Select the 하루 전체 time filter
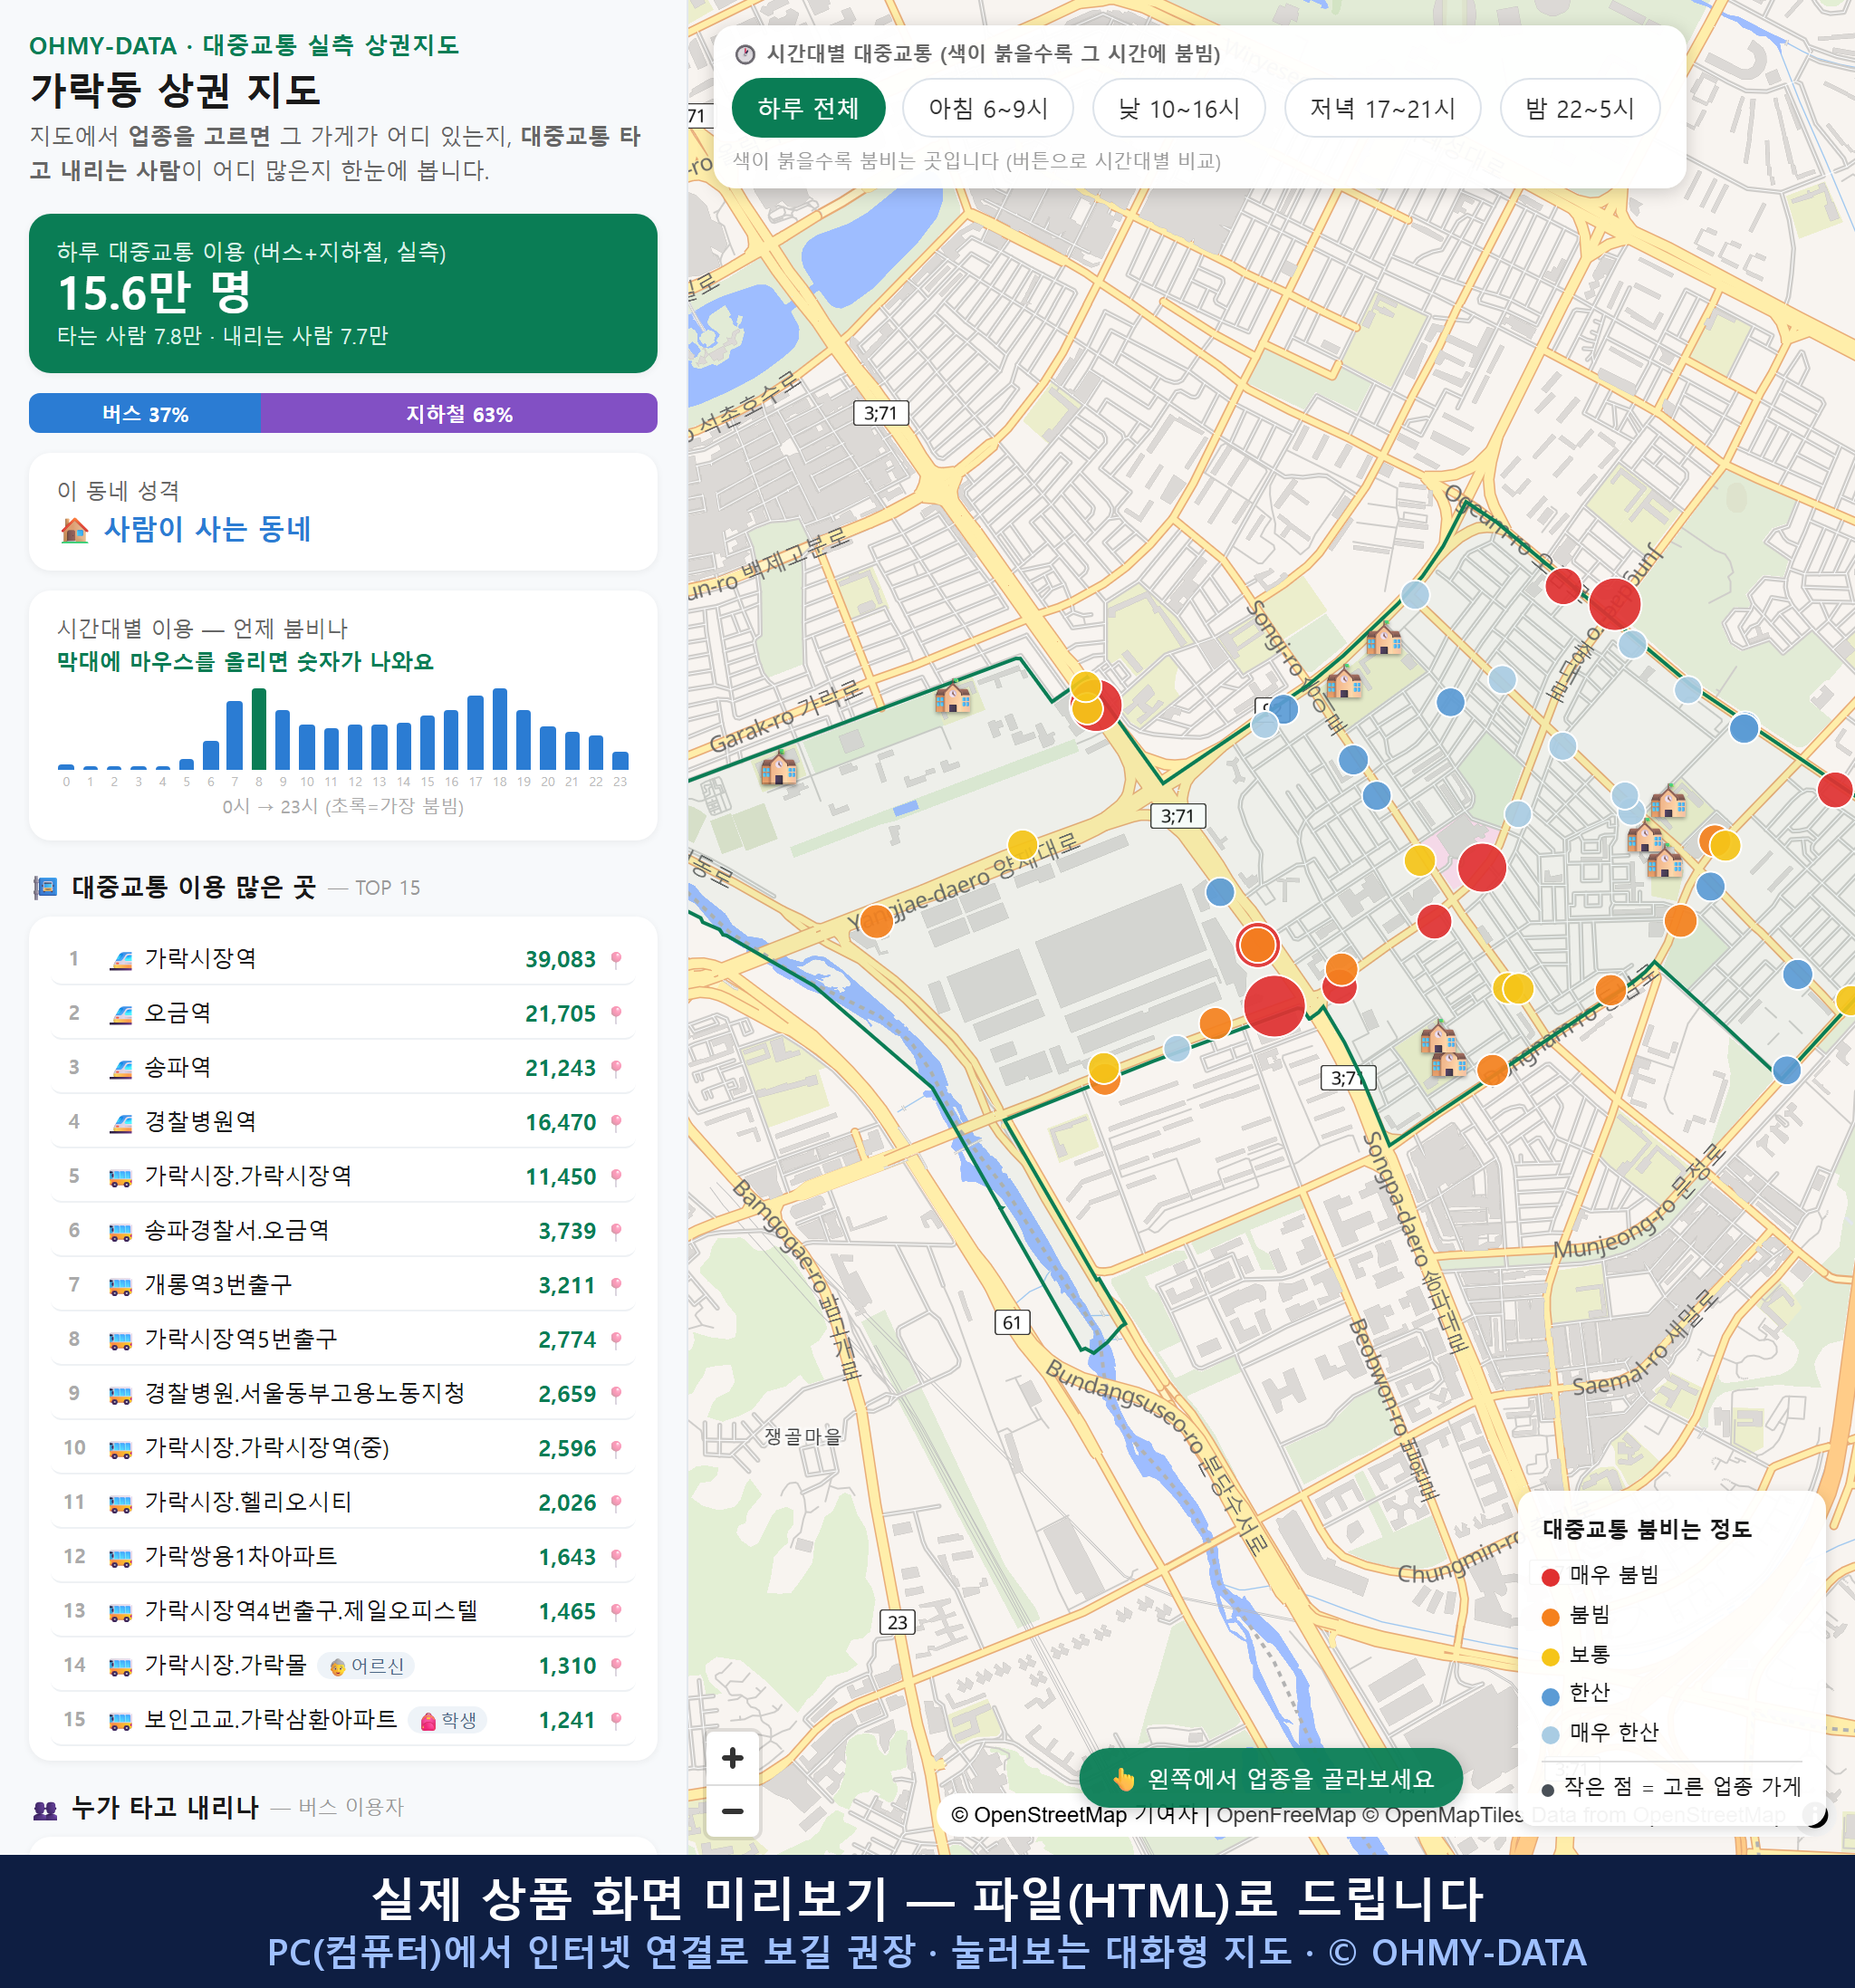Viewport: 1855px width, 1988px height. [808, 108]
